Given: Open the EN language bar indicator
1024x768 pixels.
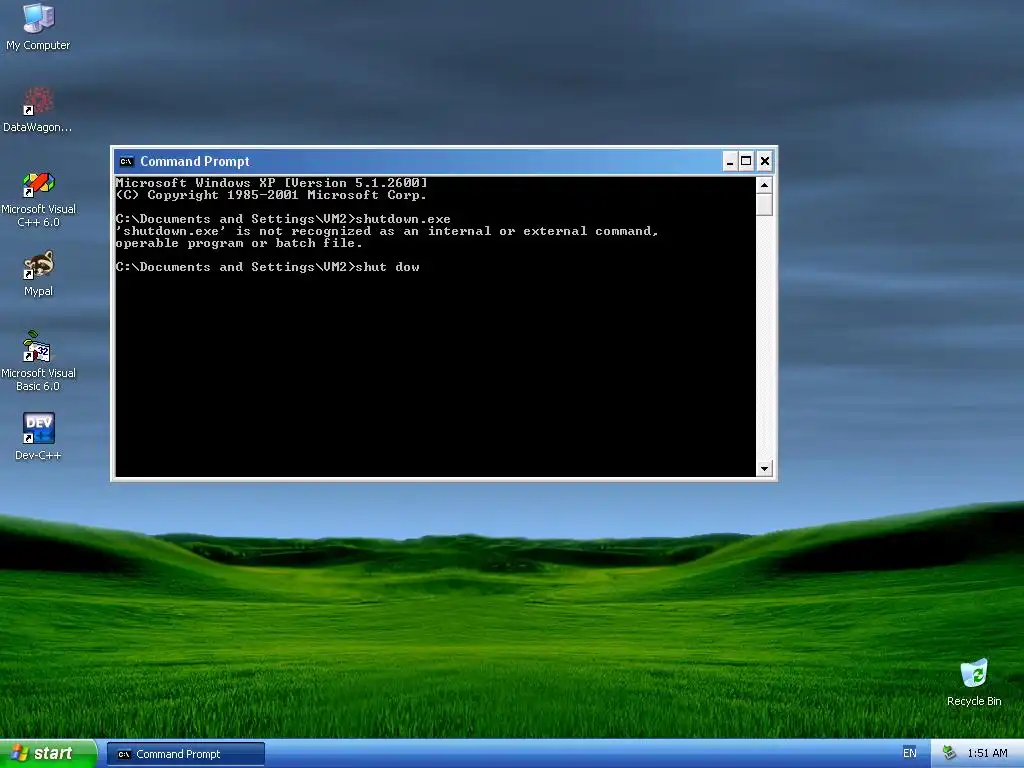Looking at the screenshot, I should (x=909, y=753).
